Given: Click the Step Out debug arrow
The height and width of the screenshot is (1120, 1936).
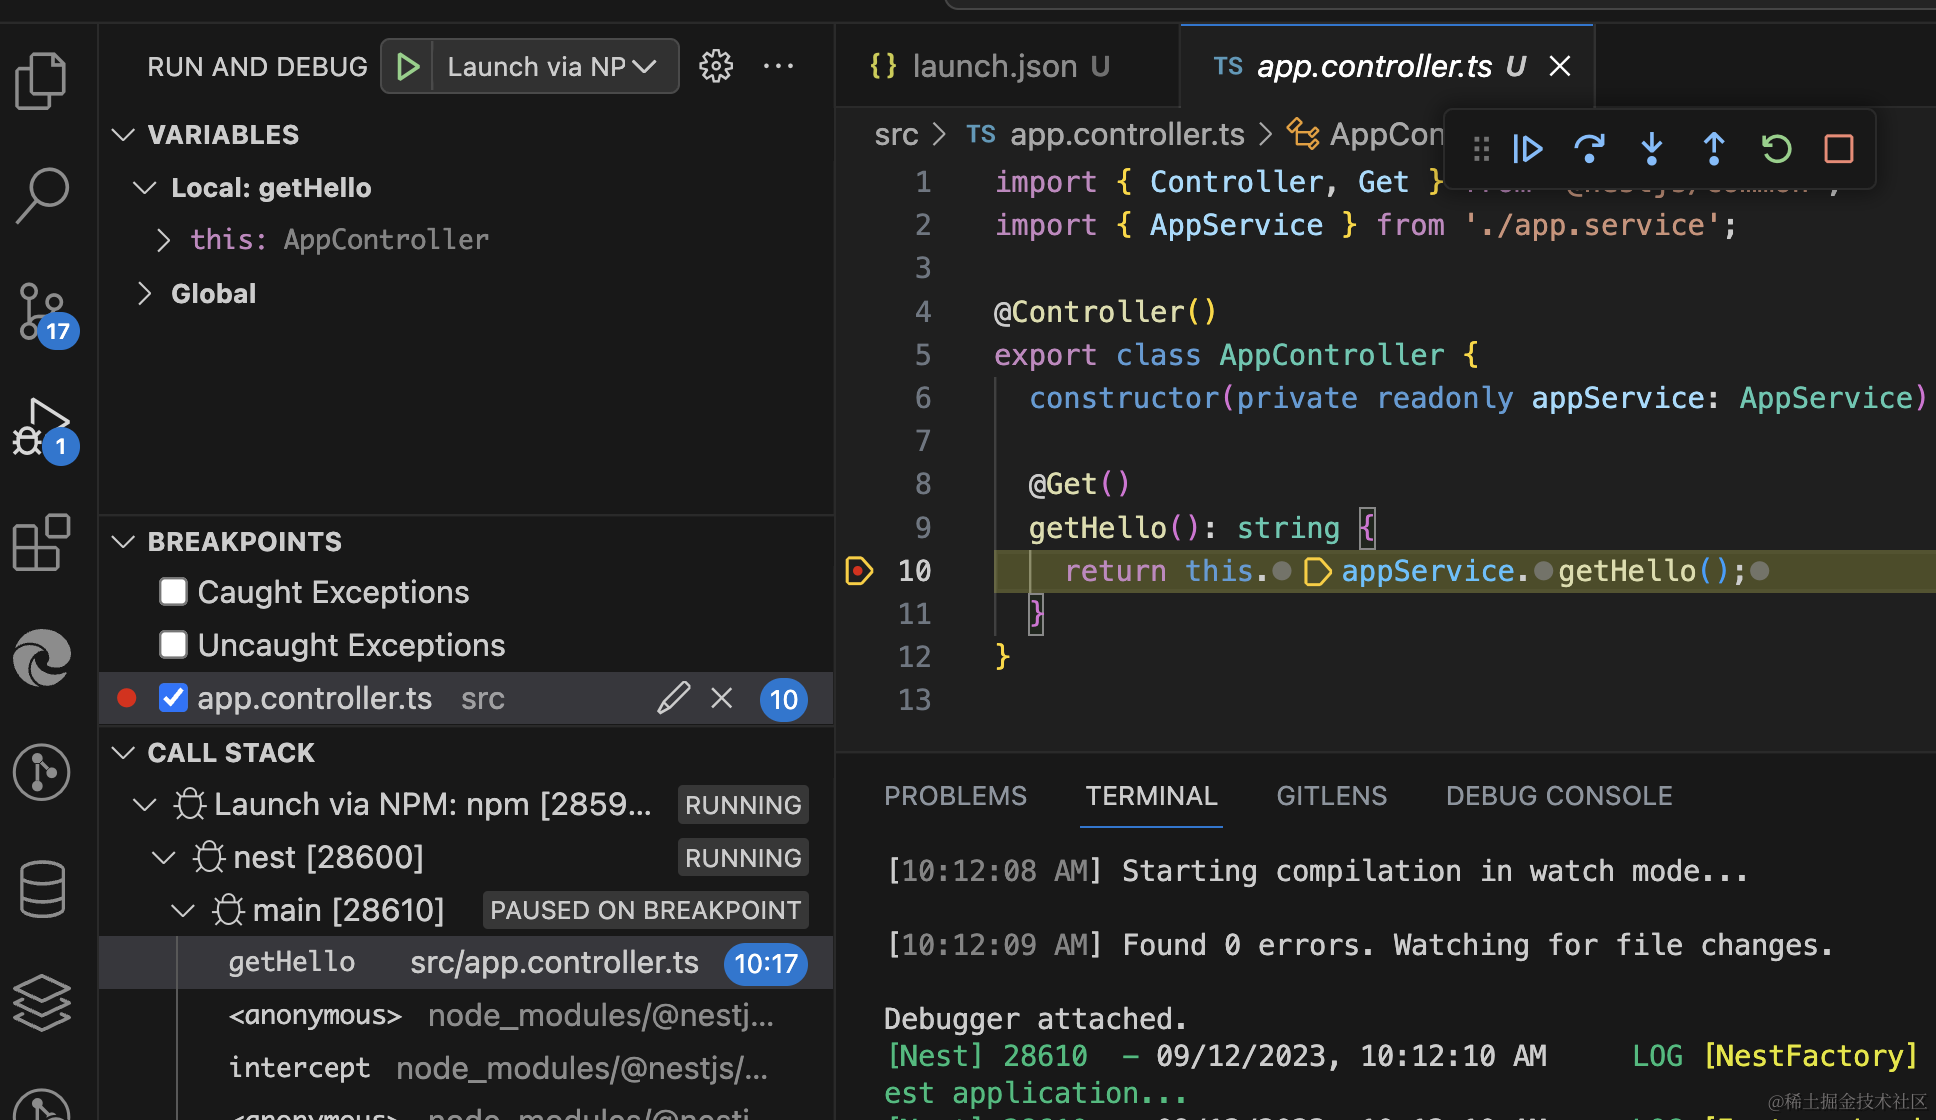Looking at the screenshot, I should 1713,149.
